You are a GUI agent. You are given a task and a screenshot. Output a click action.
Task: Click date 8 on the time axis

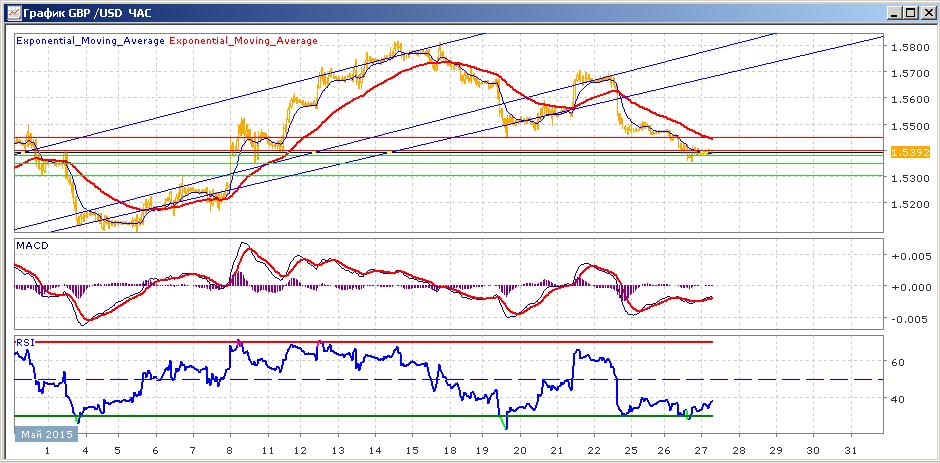pyautogui.click(x=230, y=450)
